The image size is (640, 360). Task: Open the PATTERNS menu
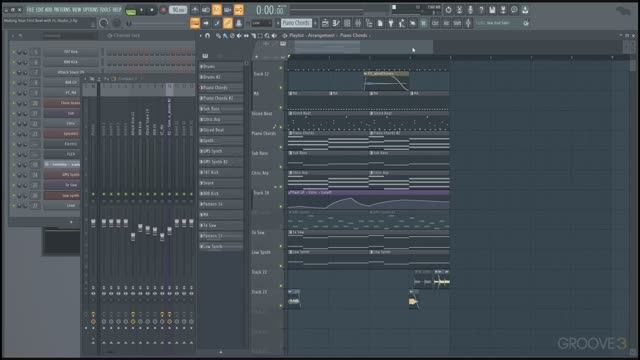pyautogui.click(x=62, y=9)
